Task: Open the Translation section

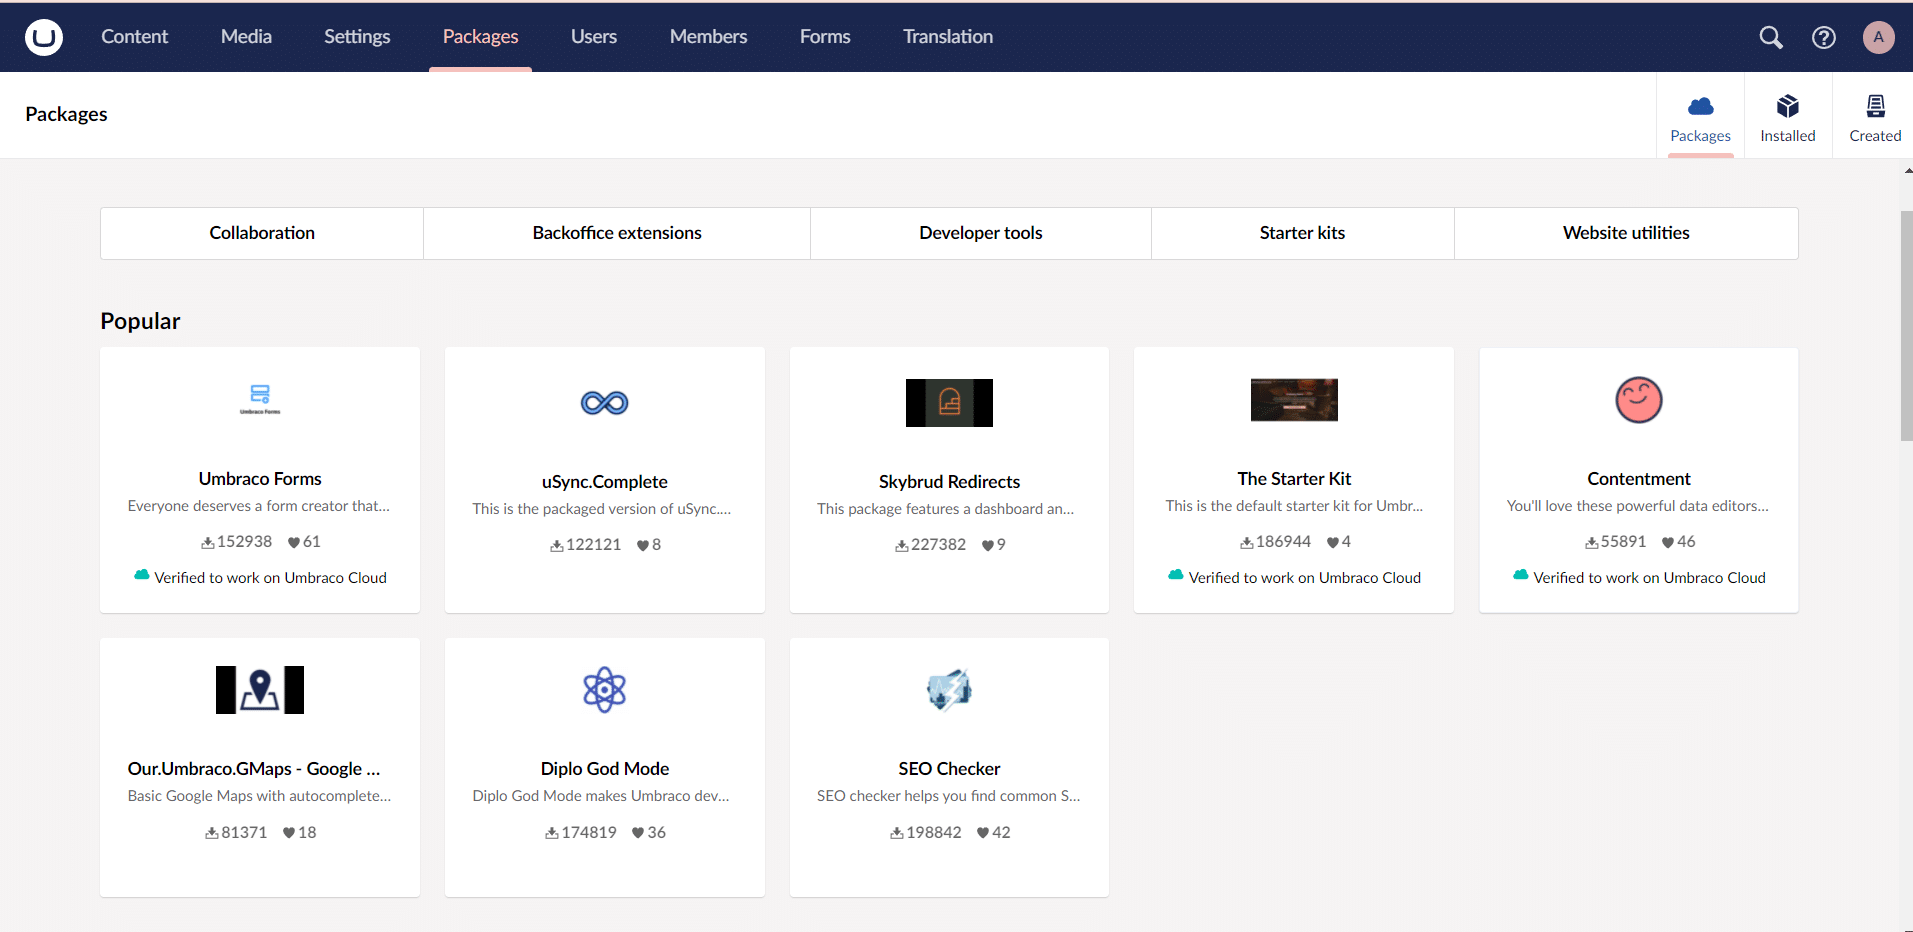Action: point(948,37)
